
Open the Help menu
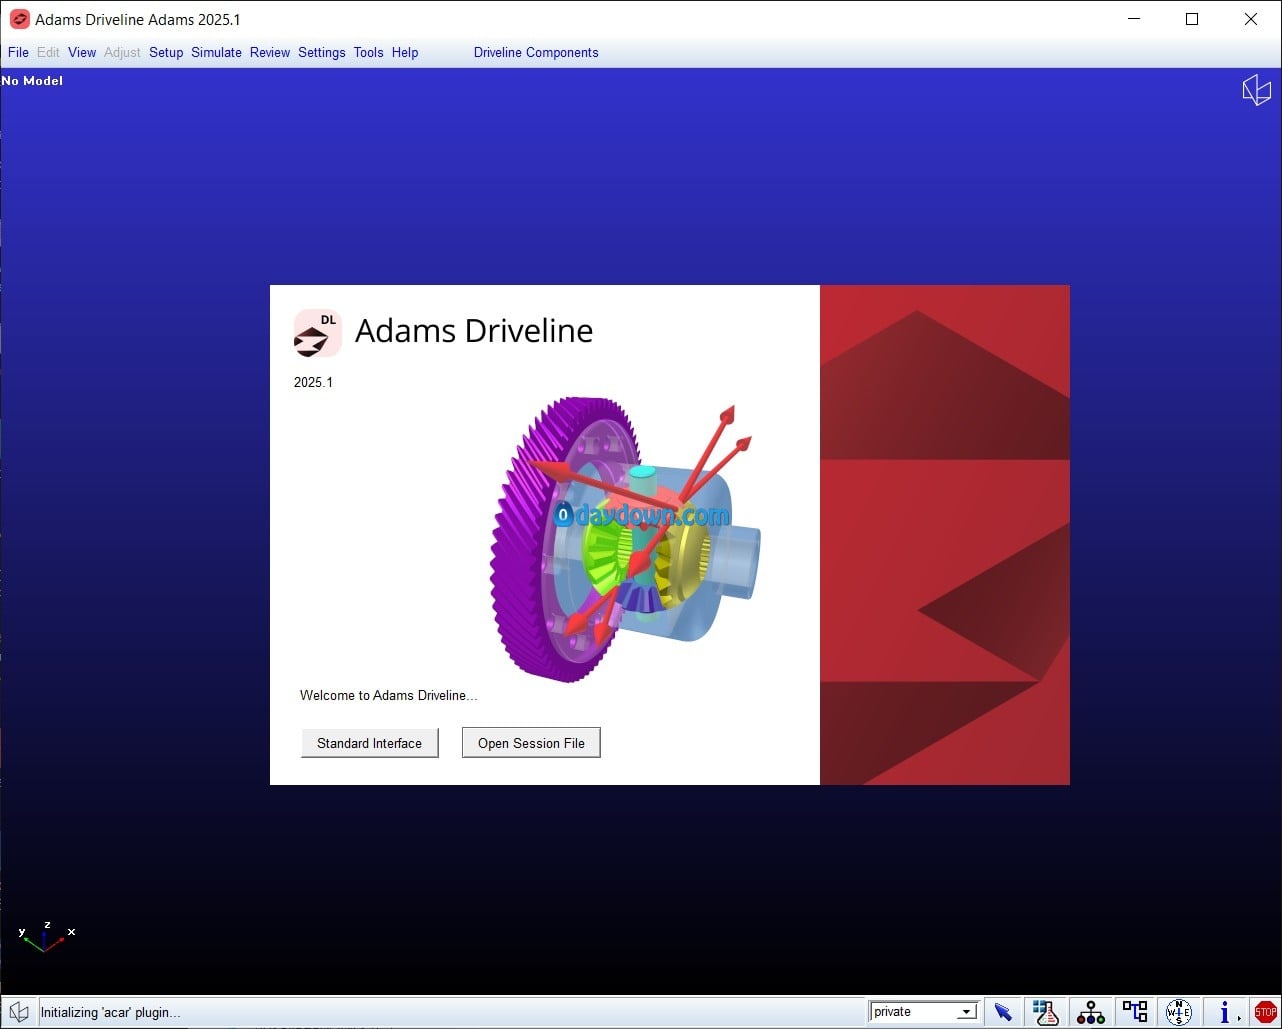click(405, 53)
